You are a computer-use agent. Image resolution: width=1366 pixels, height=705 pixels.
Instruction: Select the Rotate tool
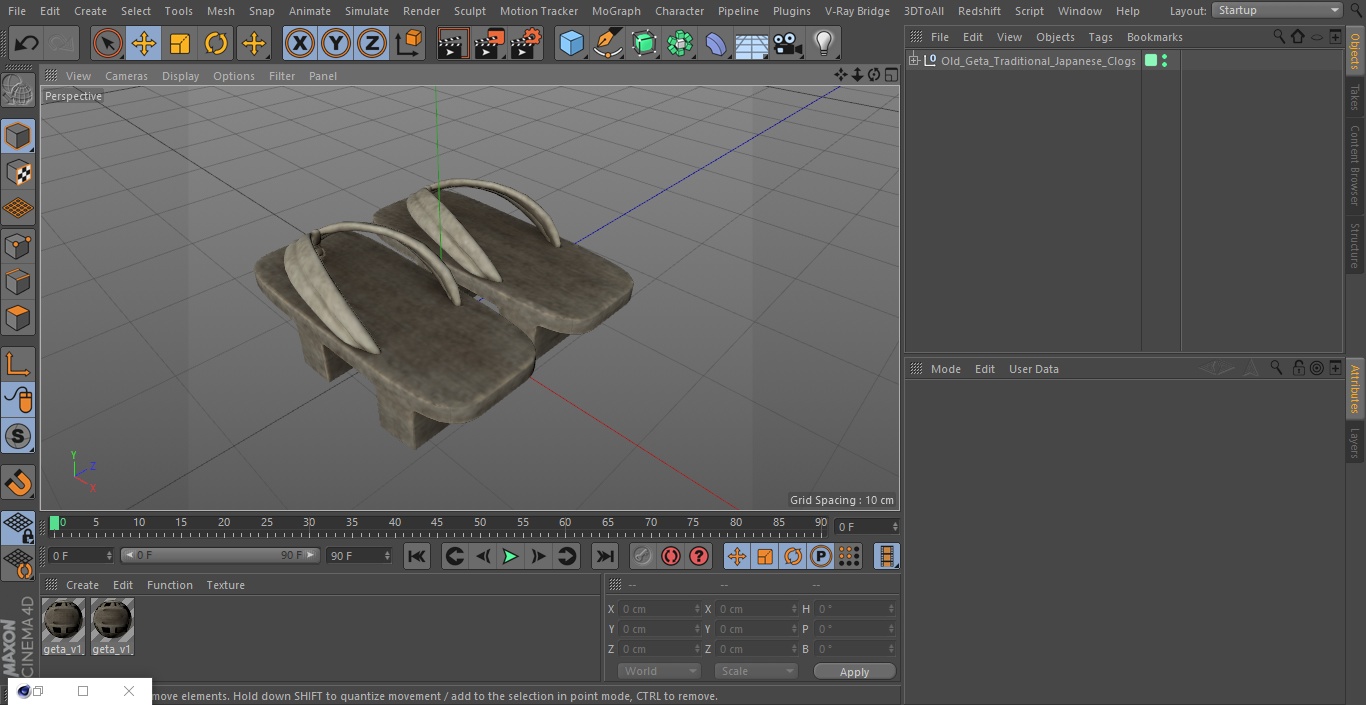tap(216, 43)
